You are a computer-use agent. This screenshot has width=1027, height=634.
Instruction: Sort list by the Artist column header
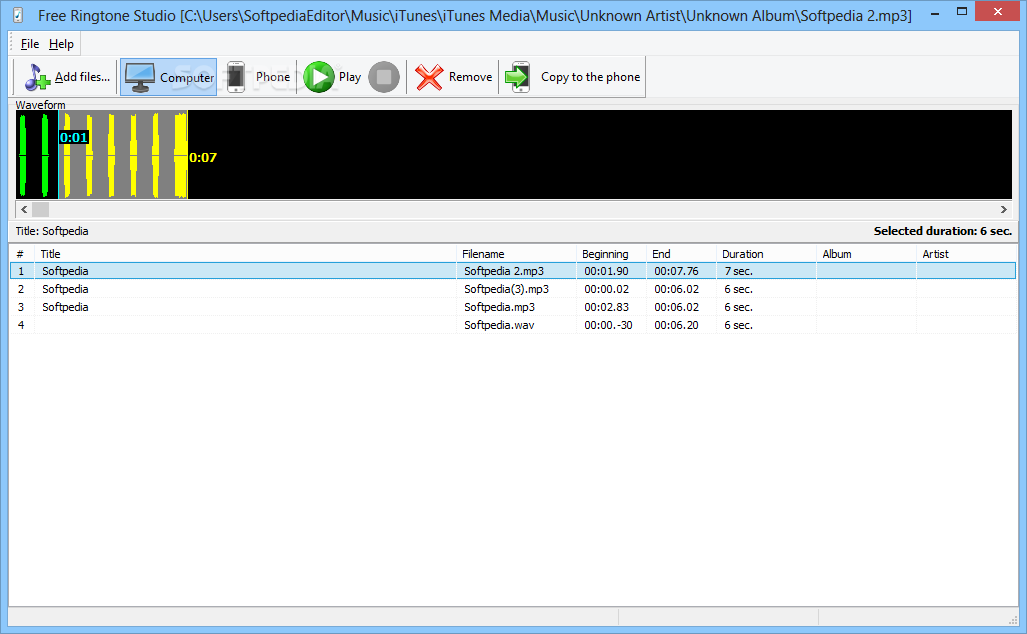(966, 254)
